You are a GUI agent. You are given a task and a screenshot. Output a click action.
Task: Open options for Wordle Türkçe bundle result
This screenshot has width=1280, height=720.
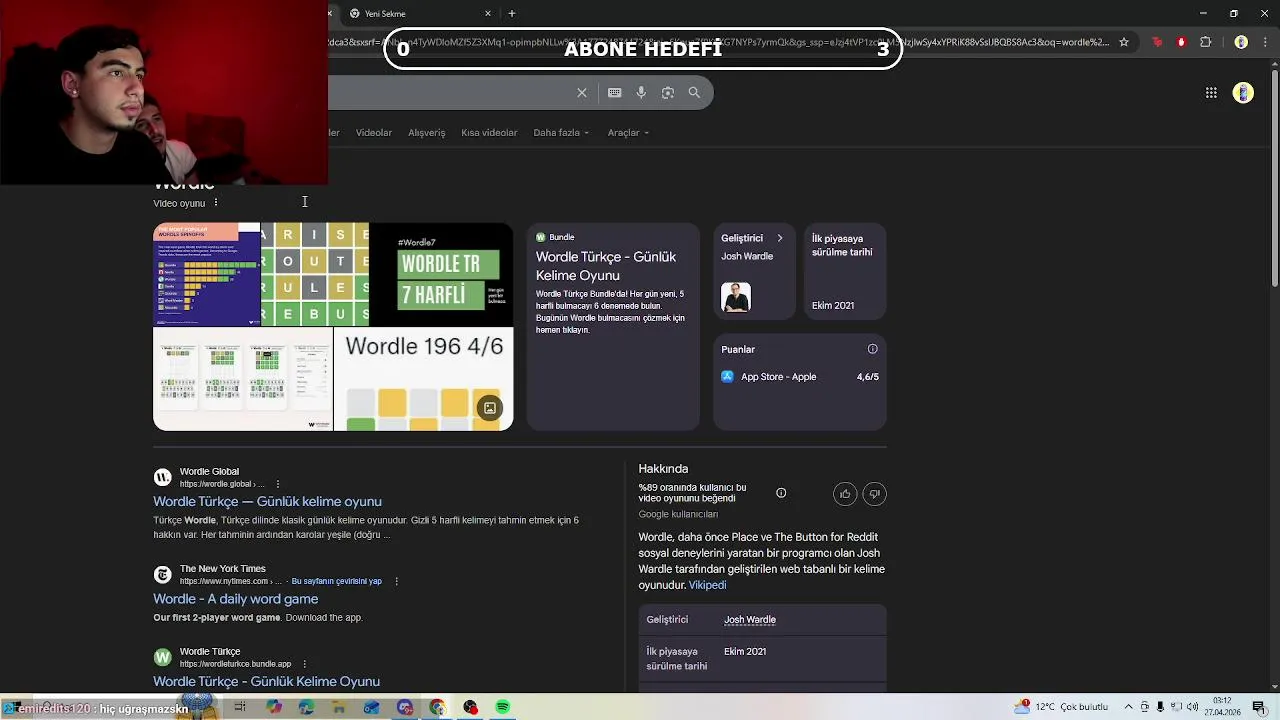click(x=304, y=664)
